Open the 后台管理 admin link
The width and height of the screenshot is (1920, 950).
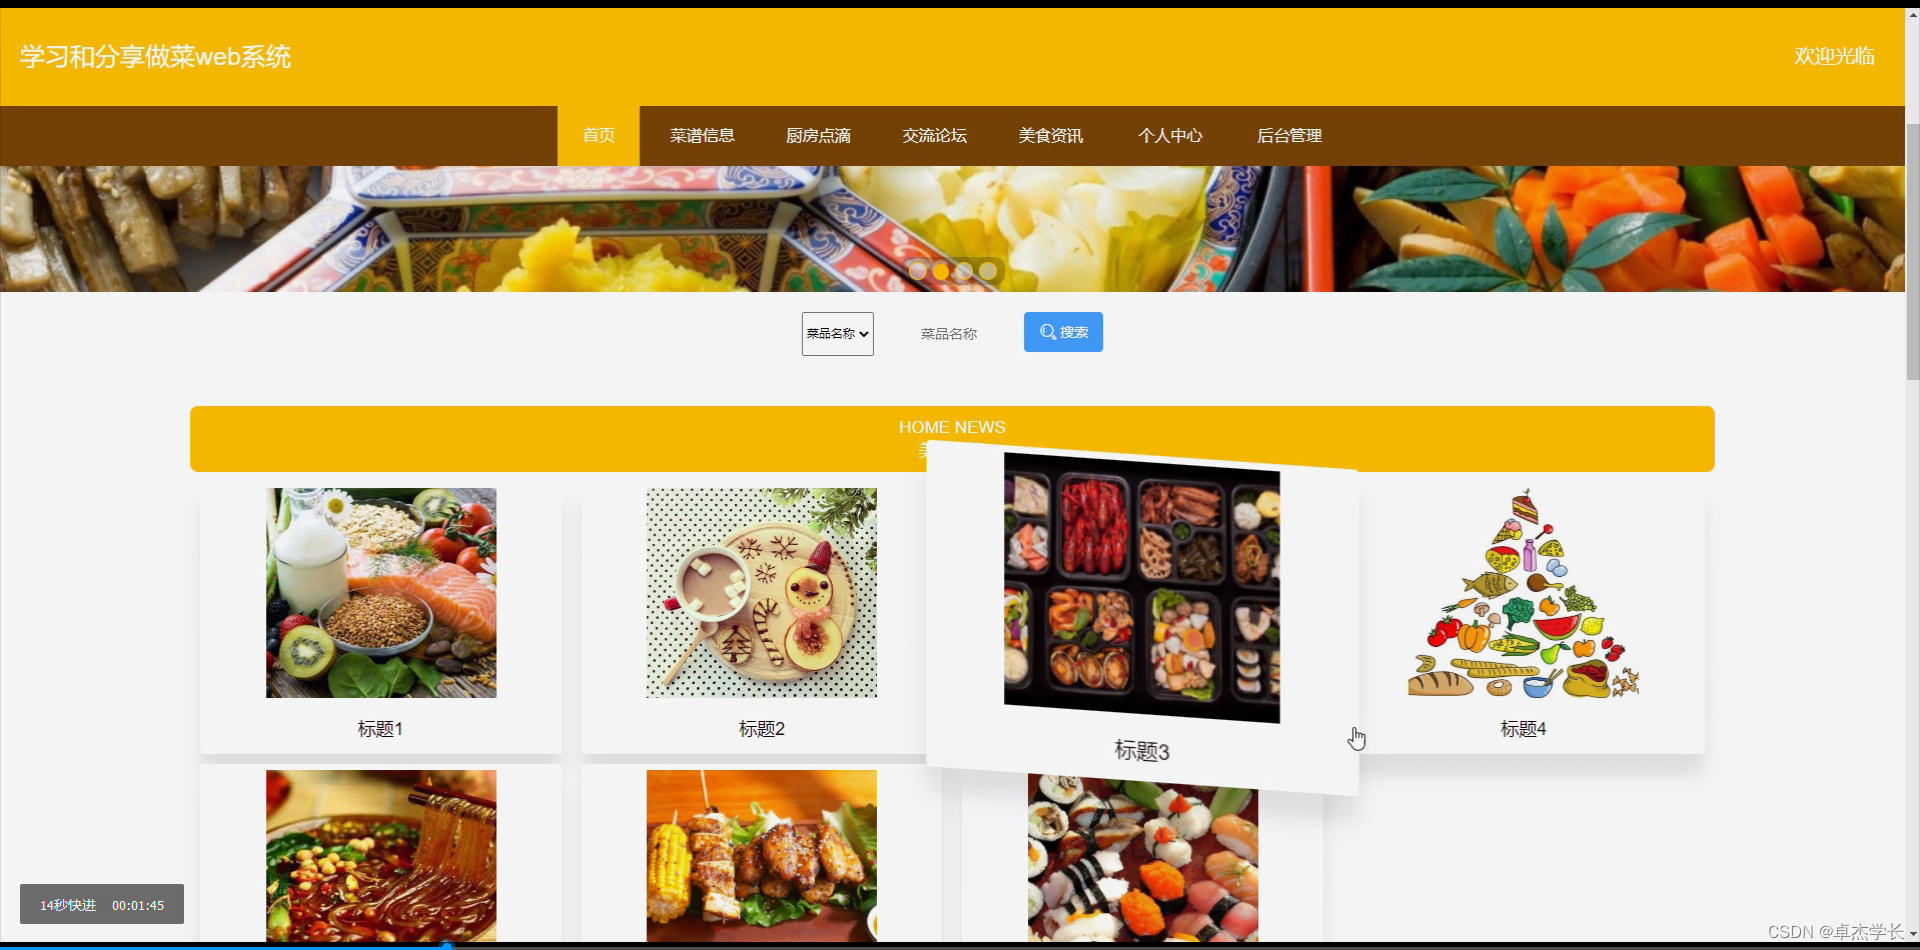tap(1289, 136)
